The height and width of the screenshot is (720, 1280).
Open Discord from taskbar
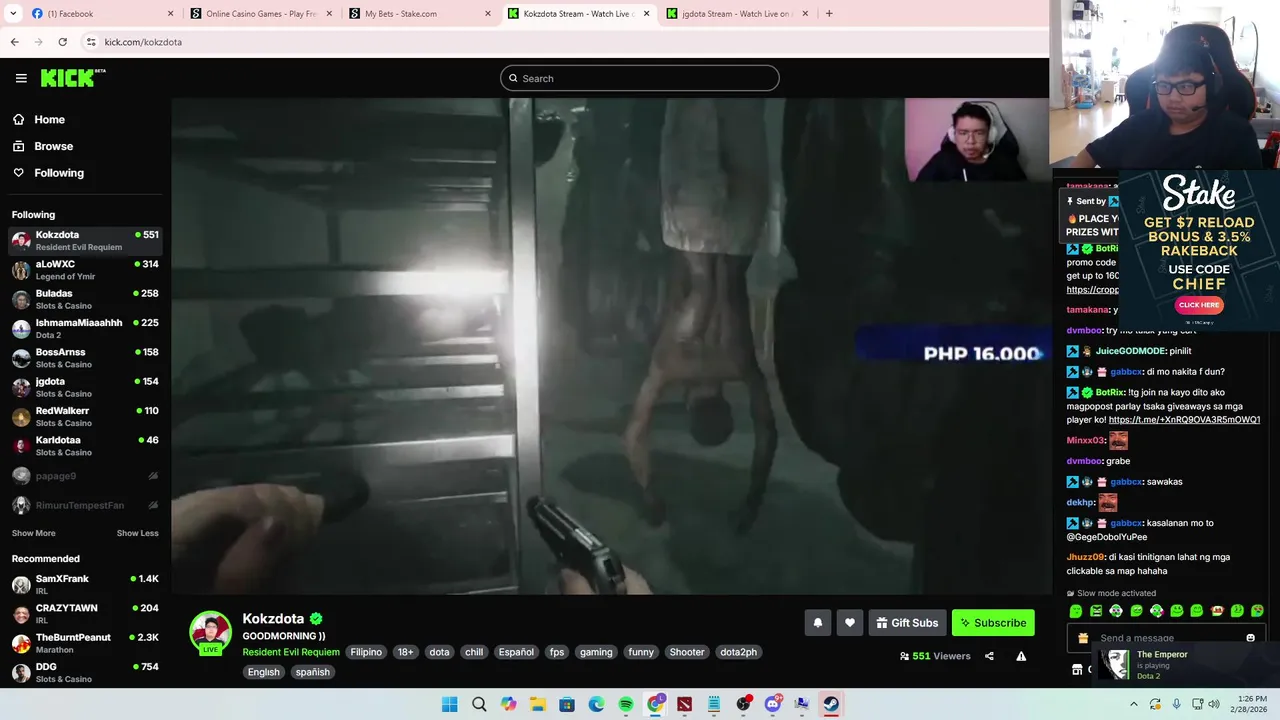click(772, 704)
